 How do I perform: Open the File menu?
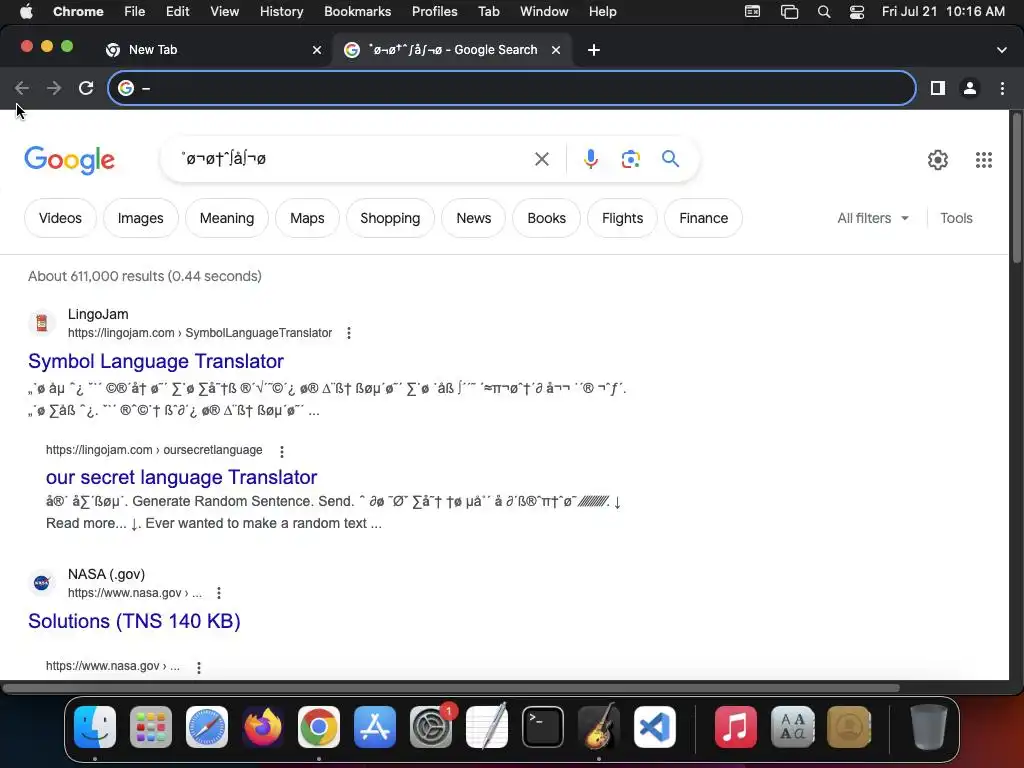pyautogui.click(x=135, y=12)
